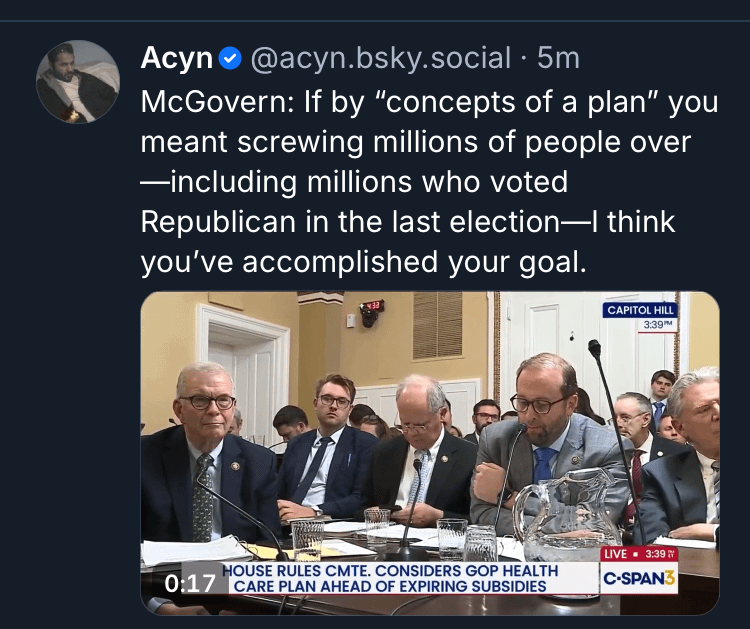Click the CAPITOL HILL location badge
Viewport: 750px width, 629px height.
pyautogui.click(x=641, y=310)
